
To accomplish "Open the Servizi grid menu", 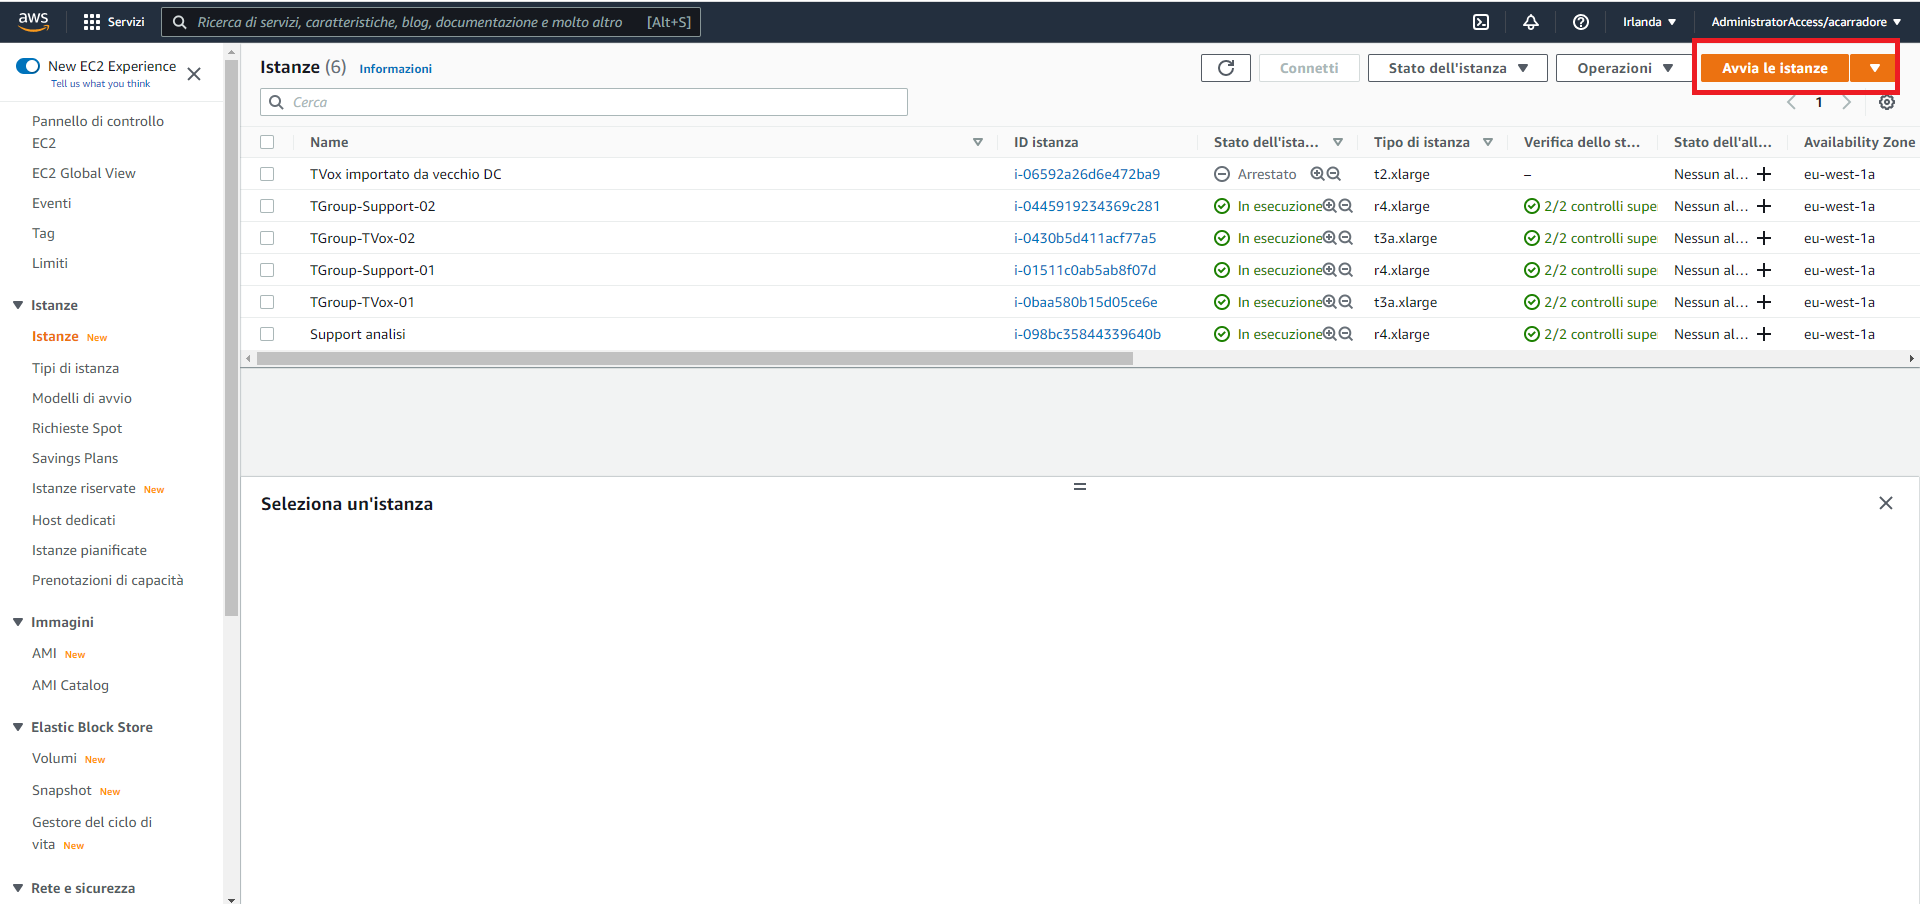I will (114, 22).
